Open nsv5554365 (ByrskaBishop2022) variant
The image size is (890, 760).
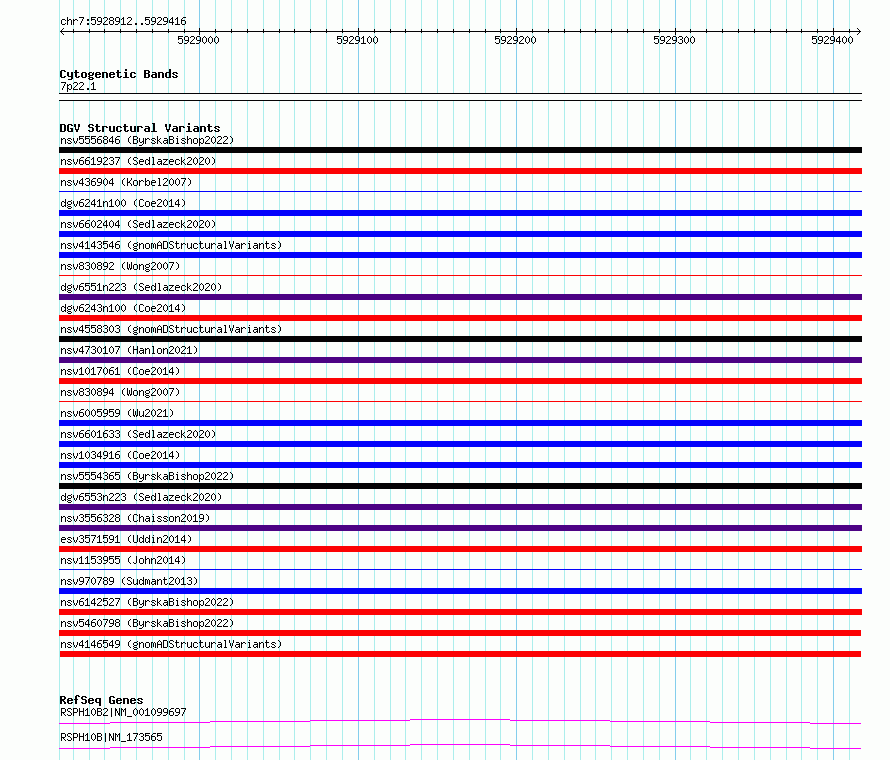[x=147, y=476]
